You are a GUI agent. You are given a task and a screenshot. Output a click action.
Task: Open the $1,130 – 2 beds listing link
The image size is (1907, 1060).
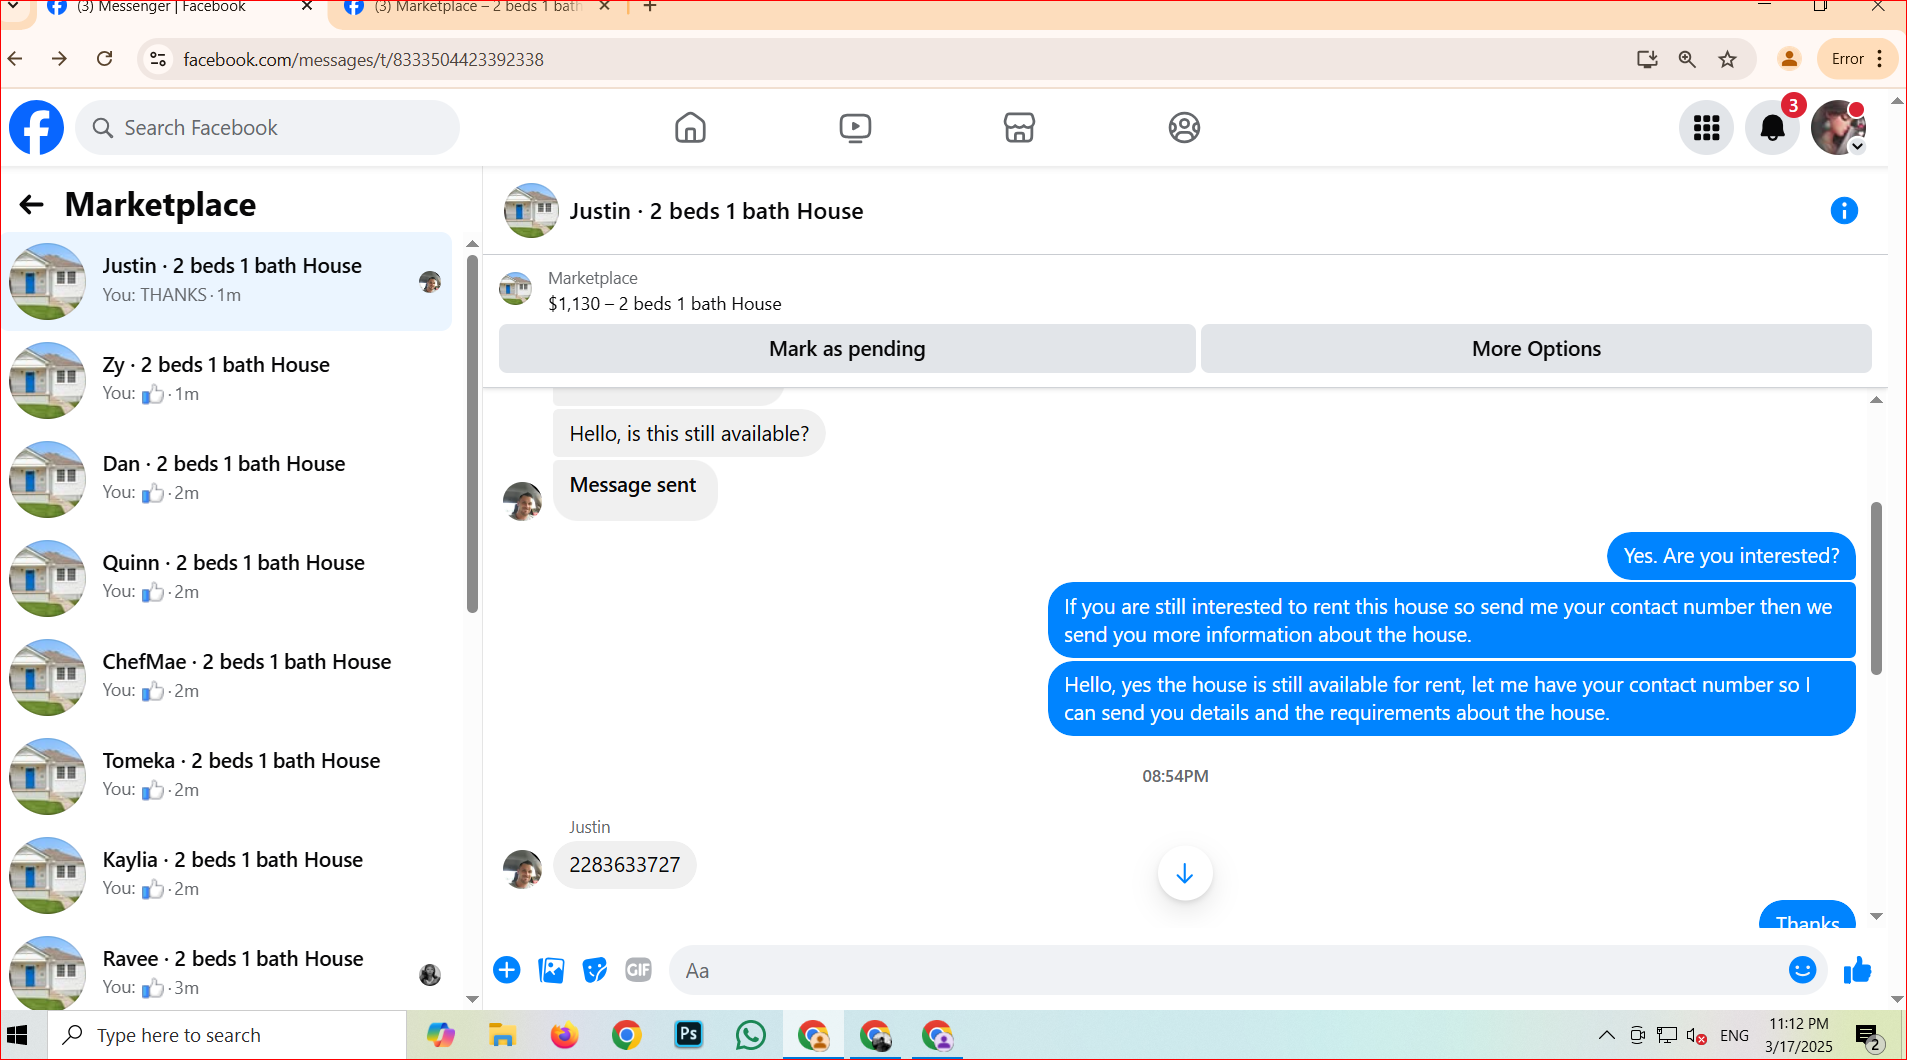click(x=664, y=304)
